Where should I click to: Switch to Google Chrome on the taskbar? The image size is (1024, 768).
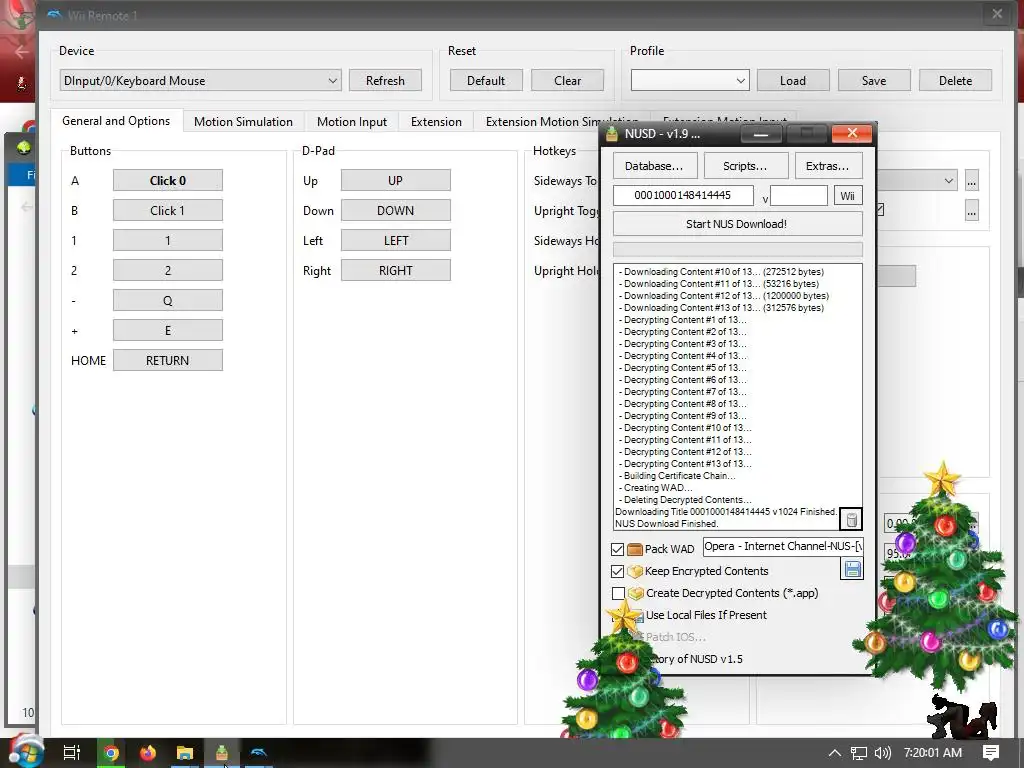tap(112, 753)
